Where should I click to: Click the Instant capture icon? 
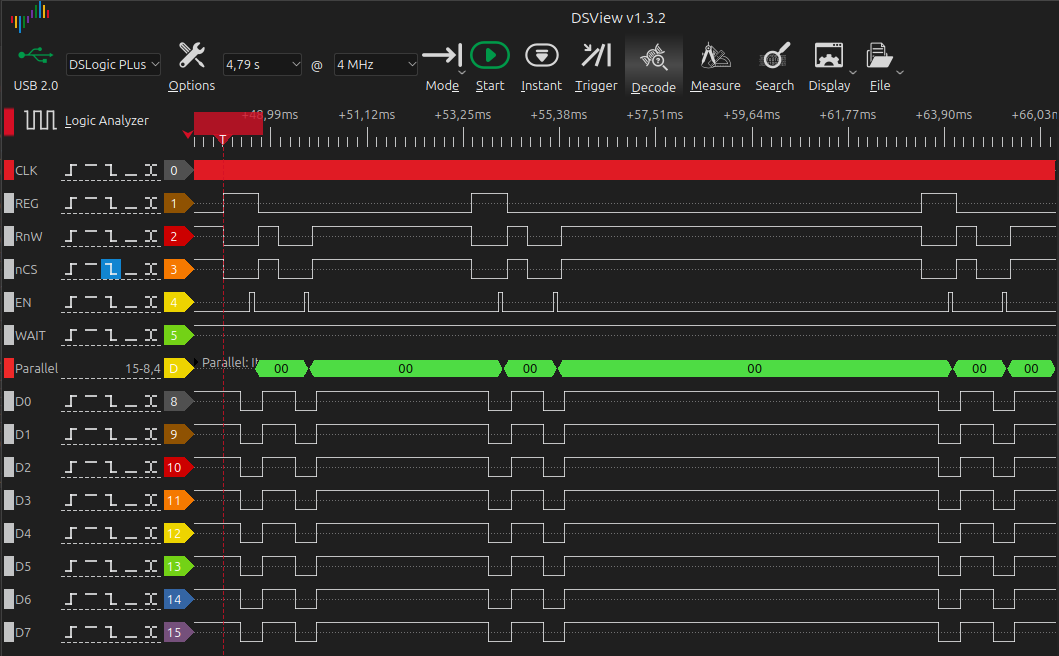tap(541, 56)
